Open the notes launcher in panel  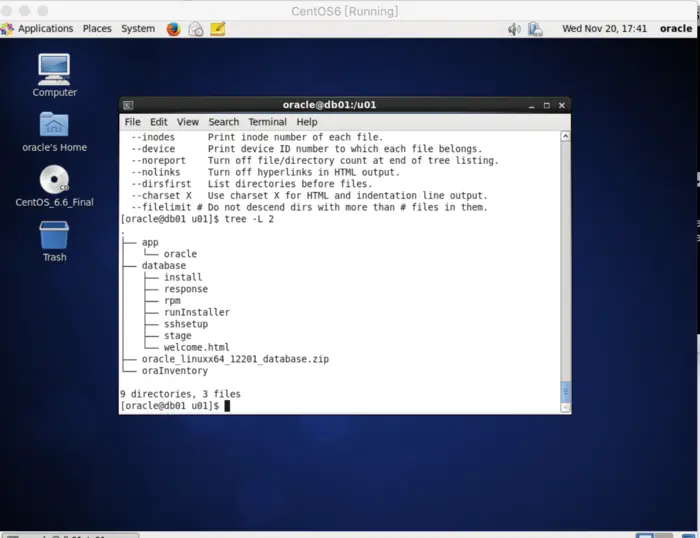coord(217,29)
